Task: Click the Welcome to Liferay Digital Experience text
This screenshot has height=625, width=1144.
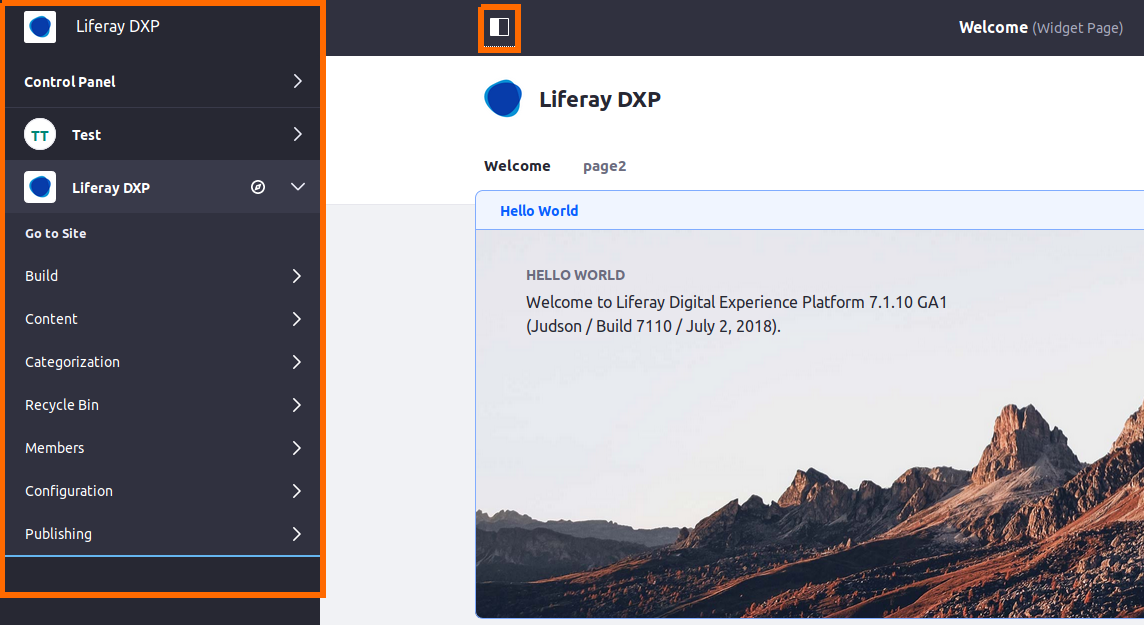Action: [736, 302]
